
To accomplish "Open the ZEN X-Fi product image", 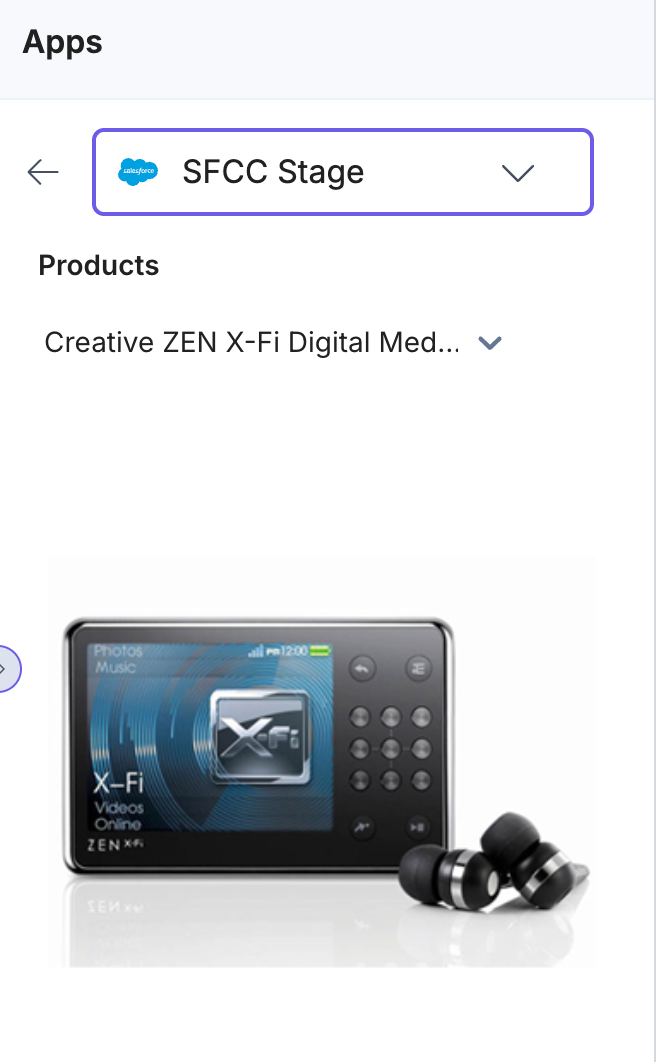I will tap(322, 761).
